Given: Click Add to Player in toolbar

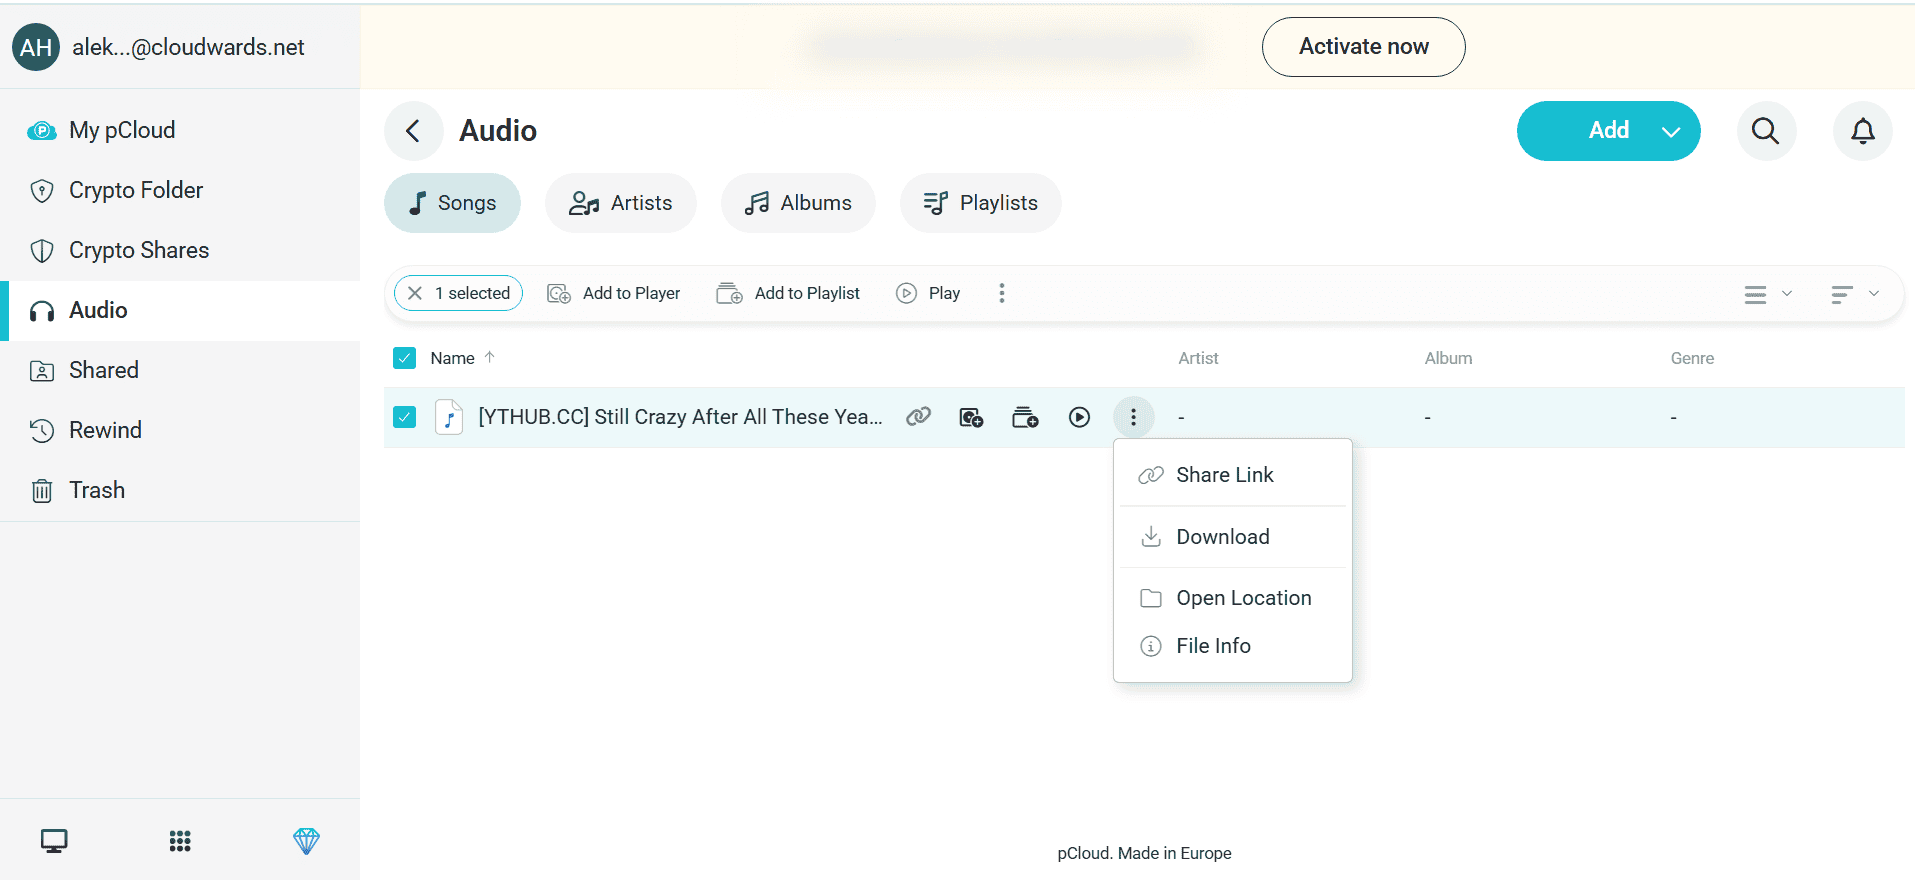Looking at the screenshot, I should click(614, 293).
